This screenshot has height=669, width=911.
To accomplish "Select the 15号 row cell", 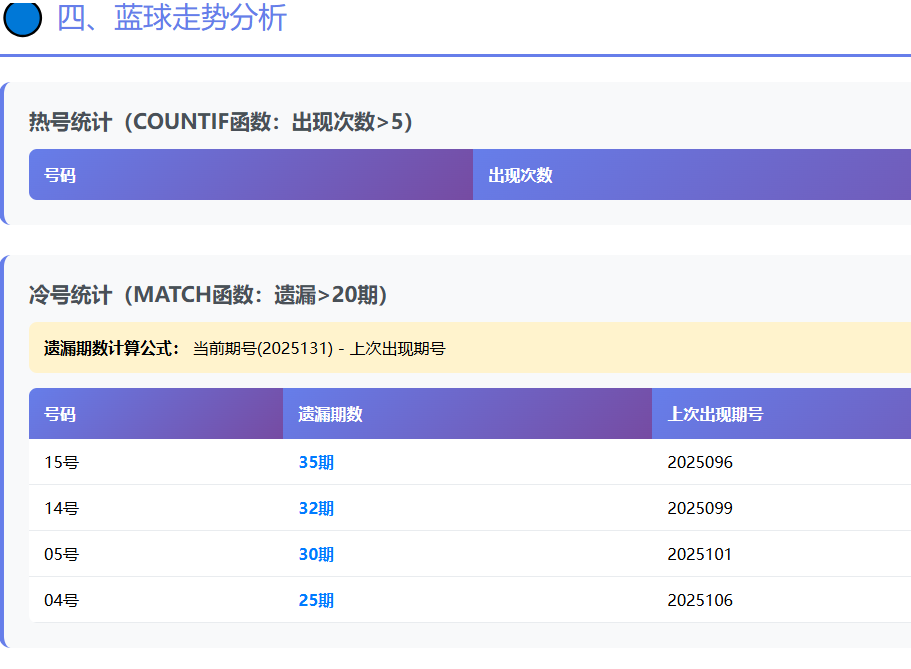I will pos(62,462).
